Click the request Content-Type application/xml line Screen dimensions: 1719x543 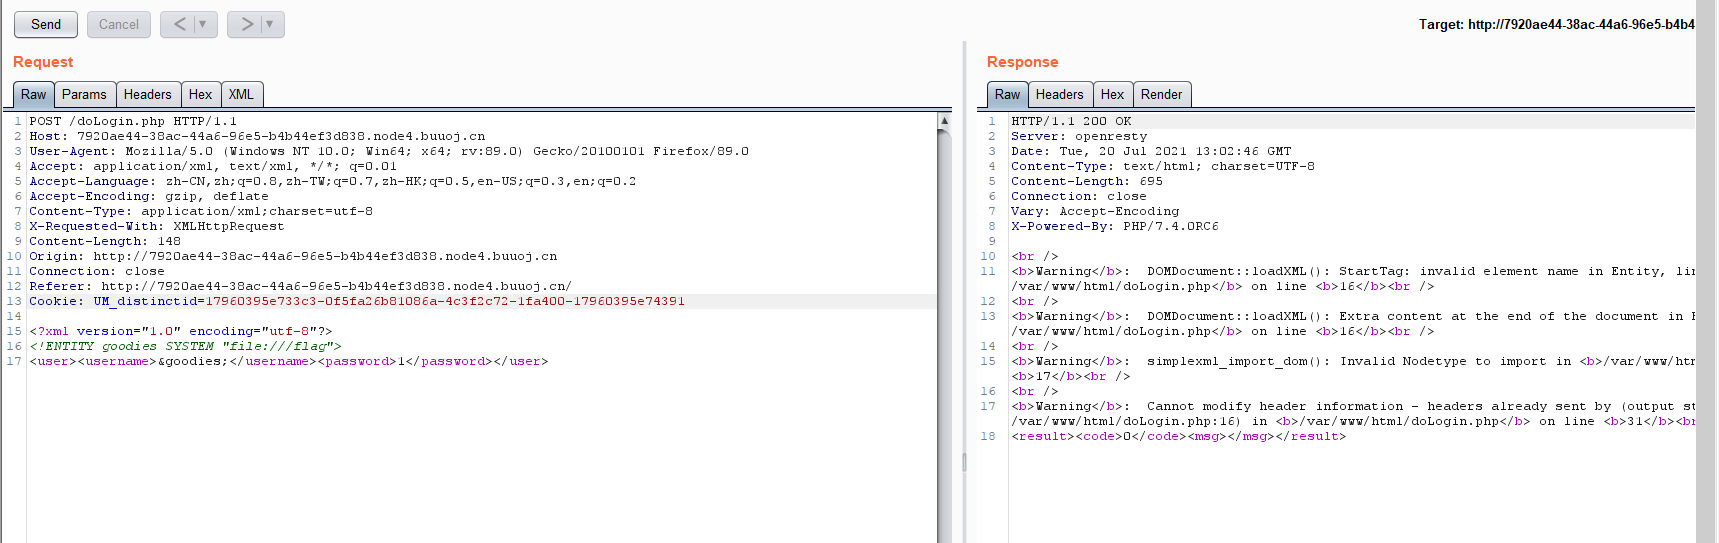coord(201,211)
